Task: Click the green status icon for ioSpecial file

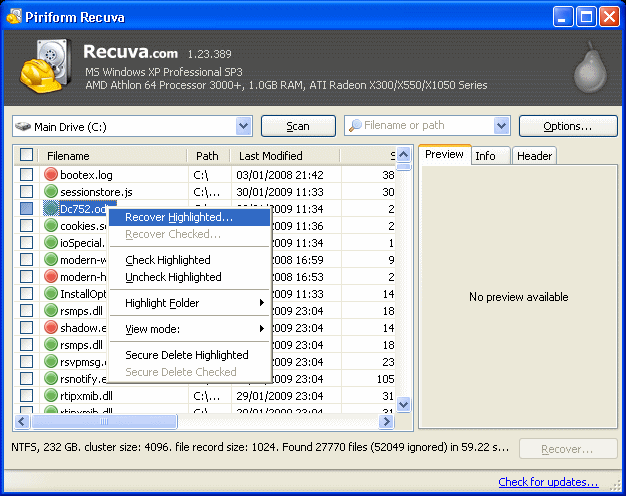Action: 51,242
